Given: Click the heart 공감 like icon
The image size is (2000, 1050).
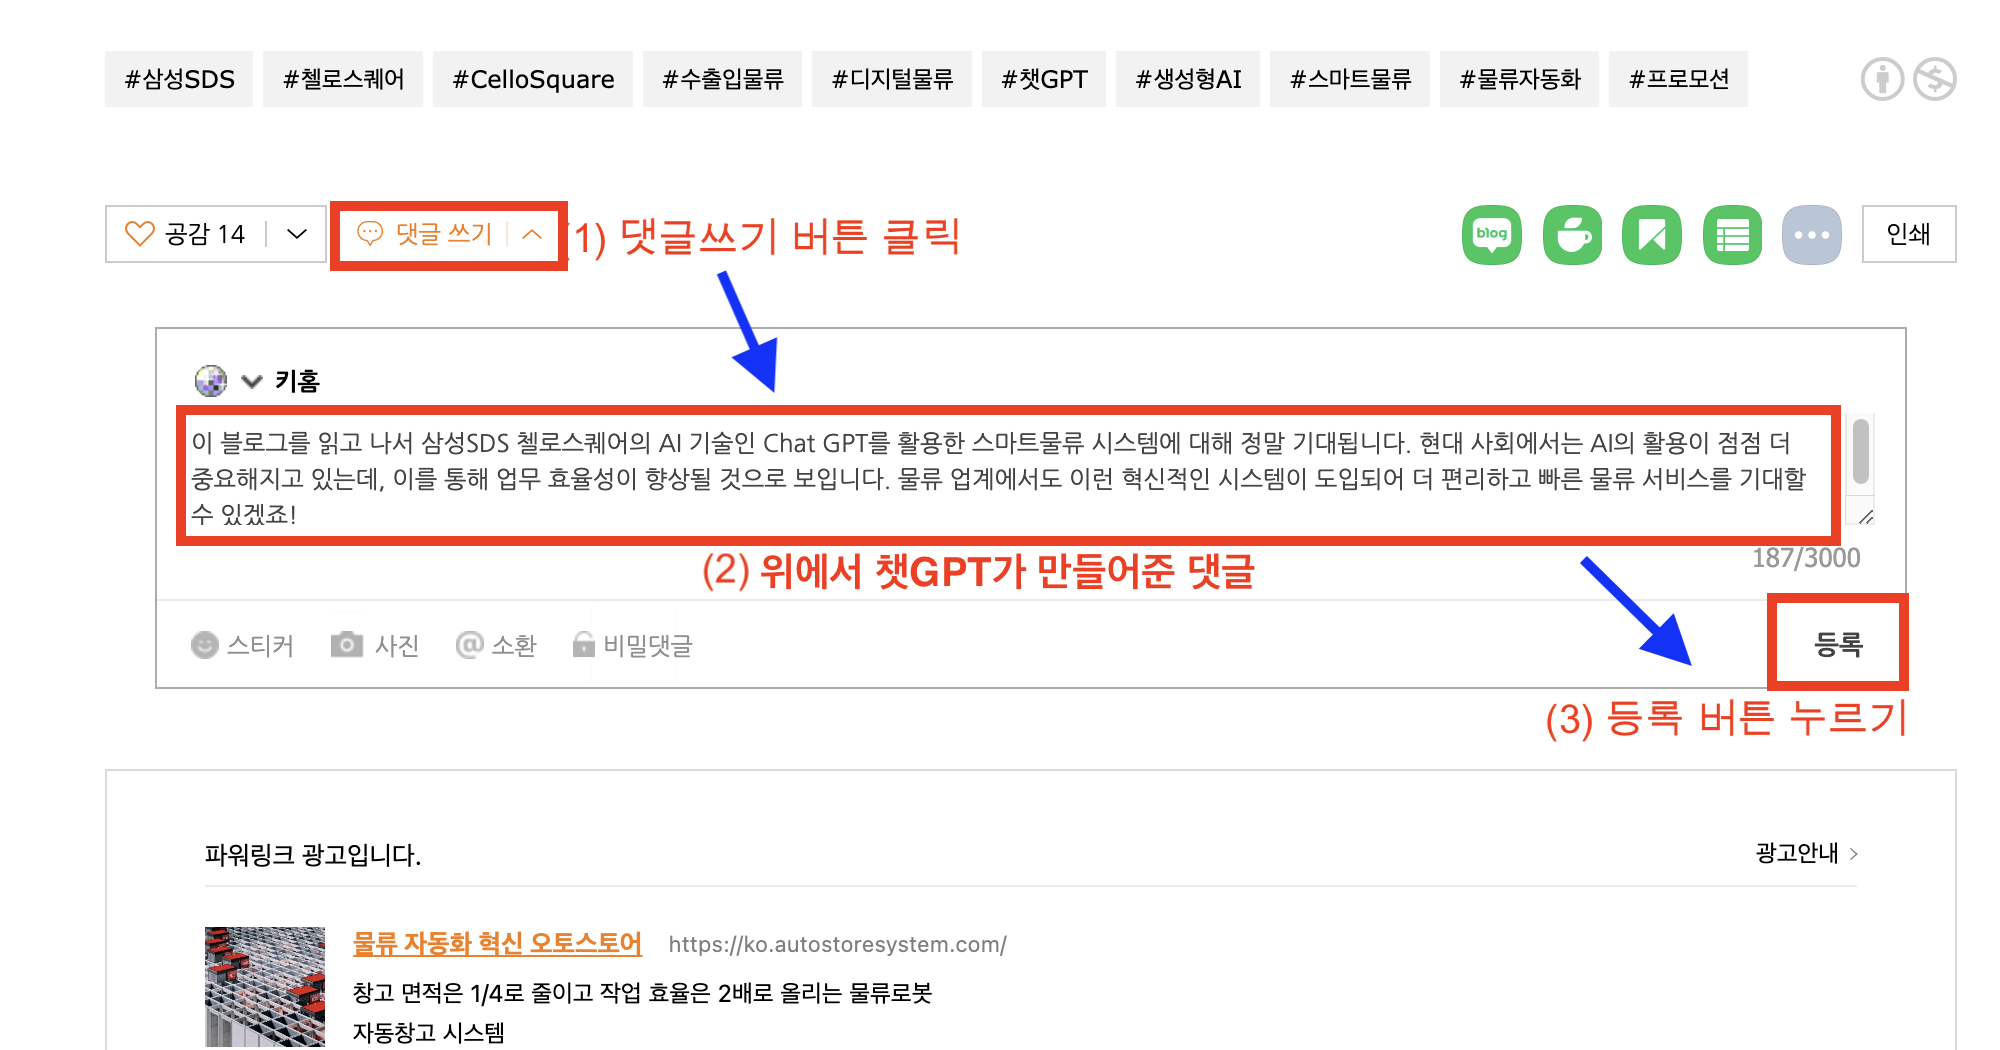Looking at the screenshot, I should pyautogui.click(x=140, y=234).
